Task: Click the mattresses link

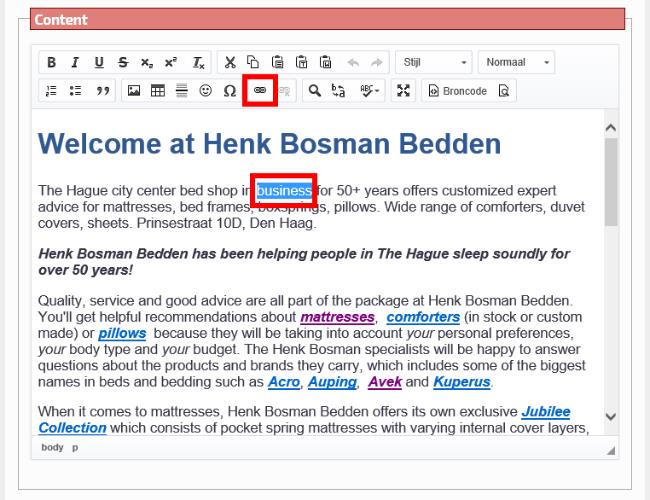Action: click(337, 317)
